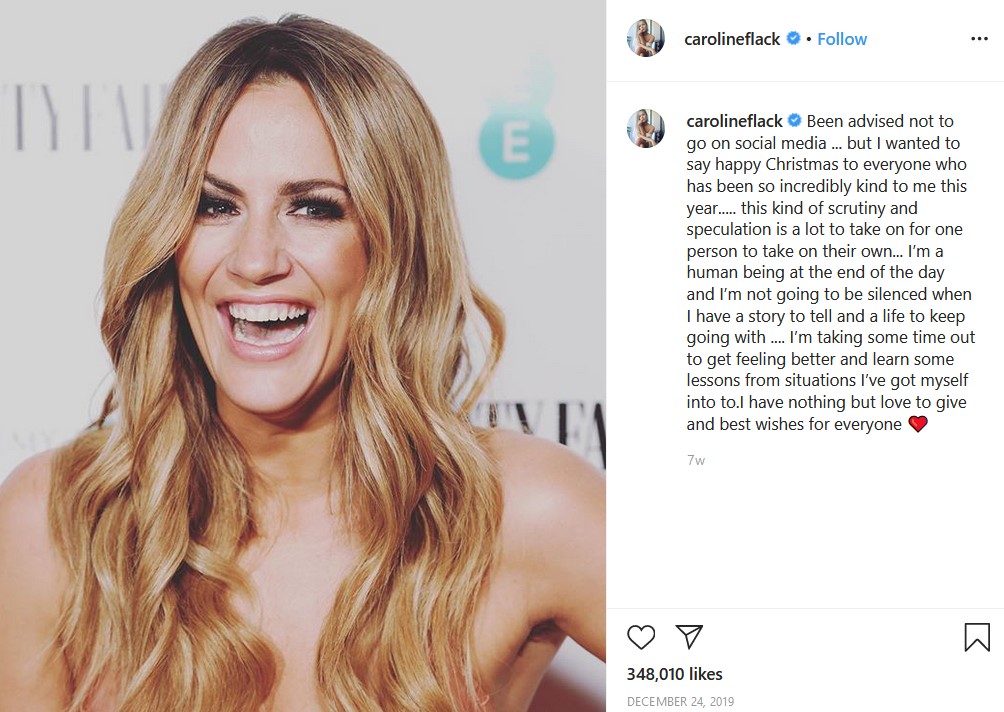Save the post with bookmark icon

977,637
